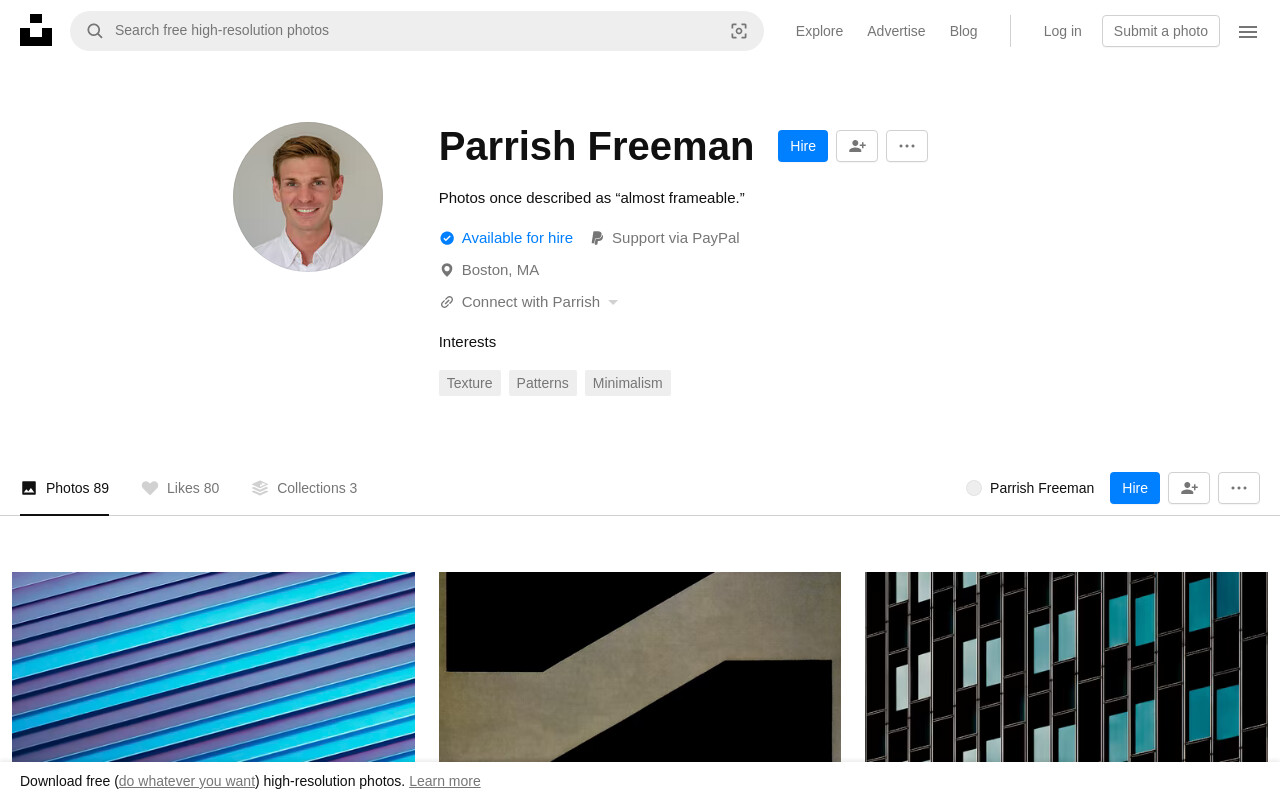Click the Log in link
The height and width of the screenshot is (800, 1280).
click(1062, 31)
